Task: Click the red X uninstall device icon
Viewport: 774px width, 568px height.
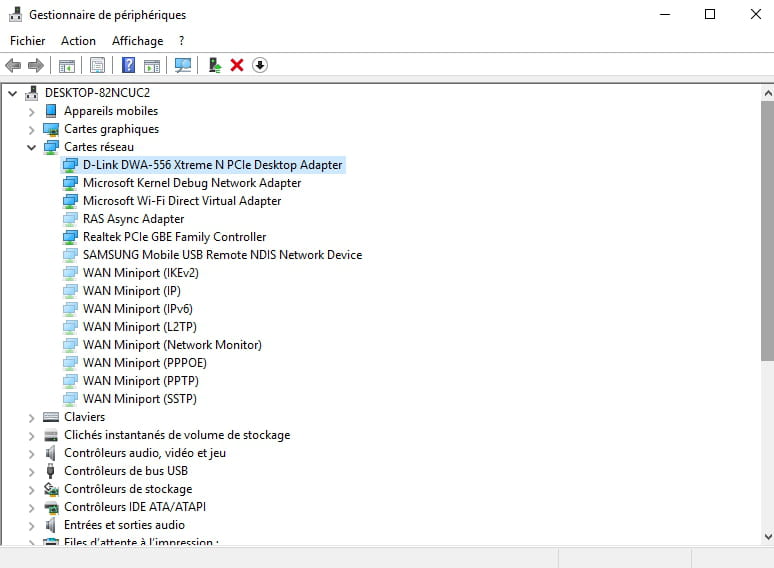Action: (237, 65)
